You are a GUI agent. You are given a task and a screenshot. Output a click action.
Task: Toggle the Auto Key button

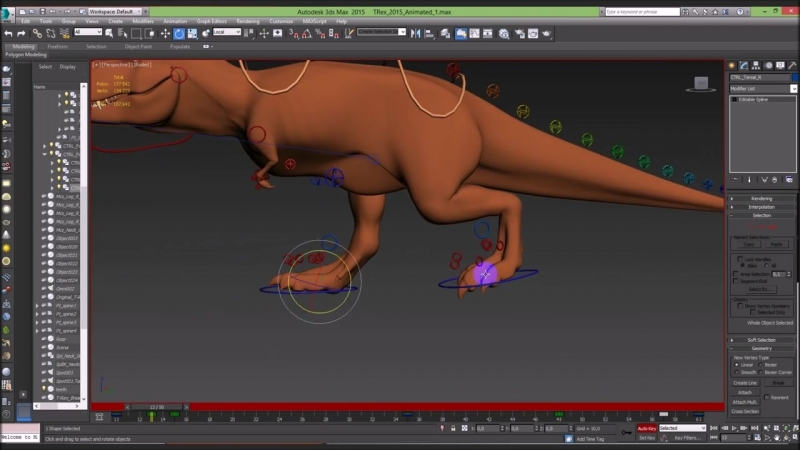pyautogui.click(x=646, y=429)
